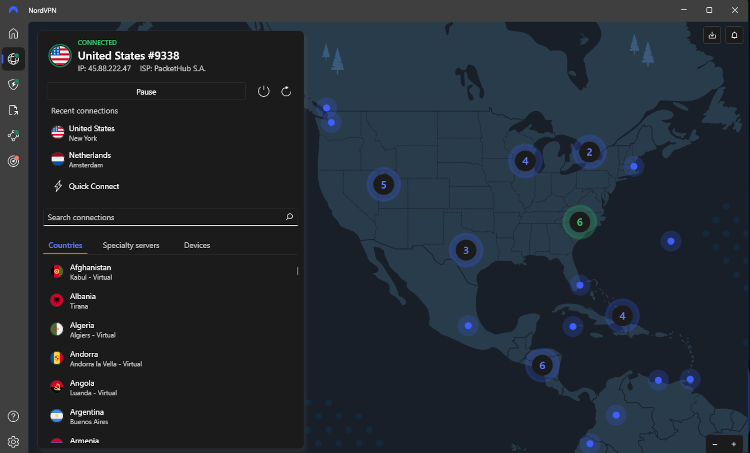Click the Andorra flag icon

click(57, 358)
